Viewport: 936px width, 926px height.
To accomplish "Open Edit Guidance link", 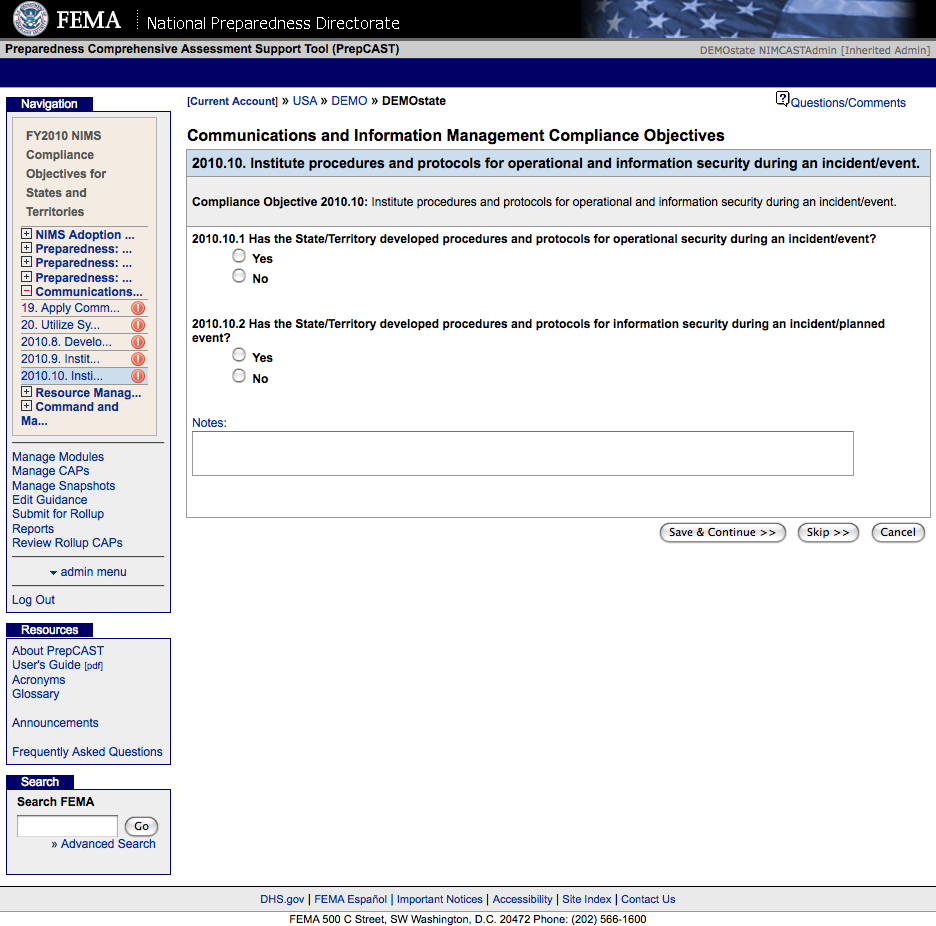I will (50, 500).
